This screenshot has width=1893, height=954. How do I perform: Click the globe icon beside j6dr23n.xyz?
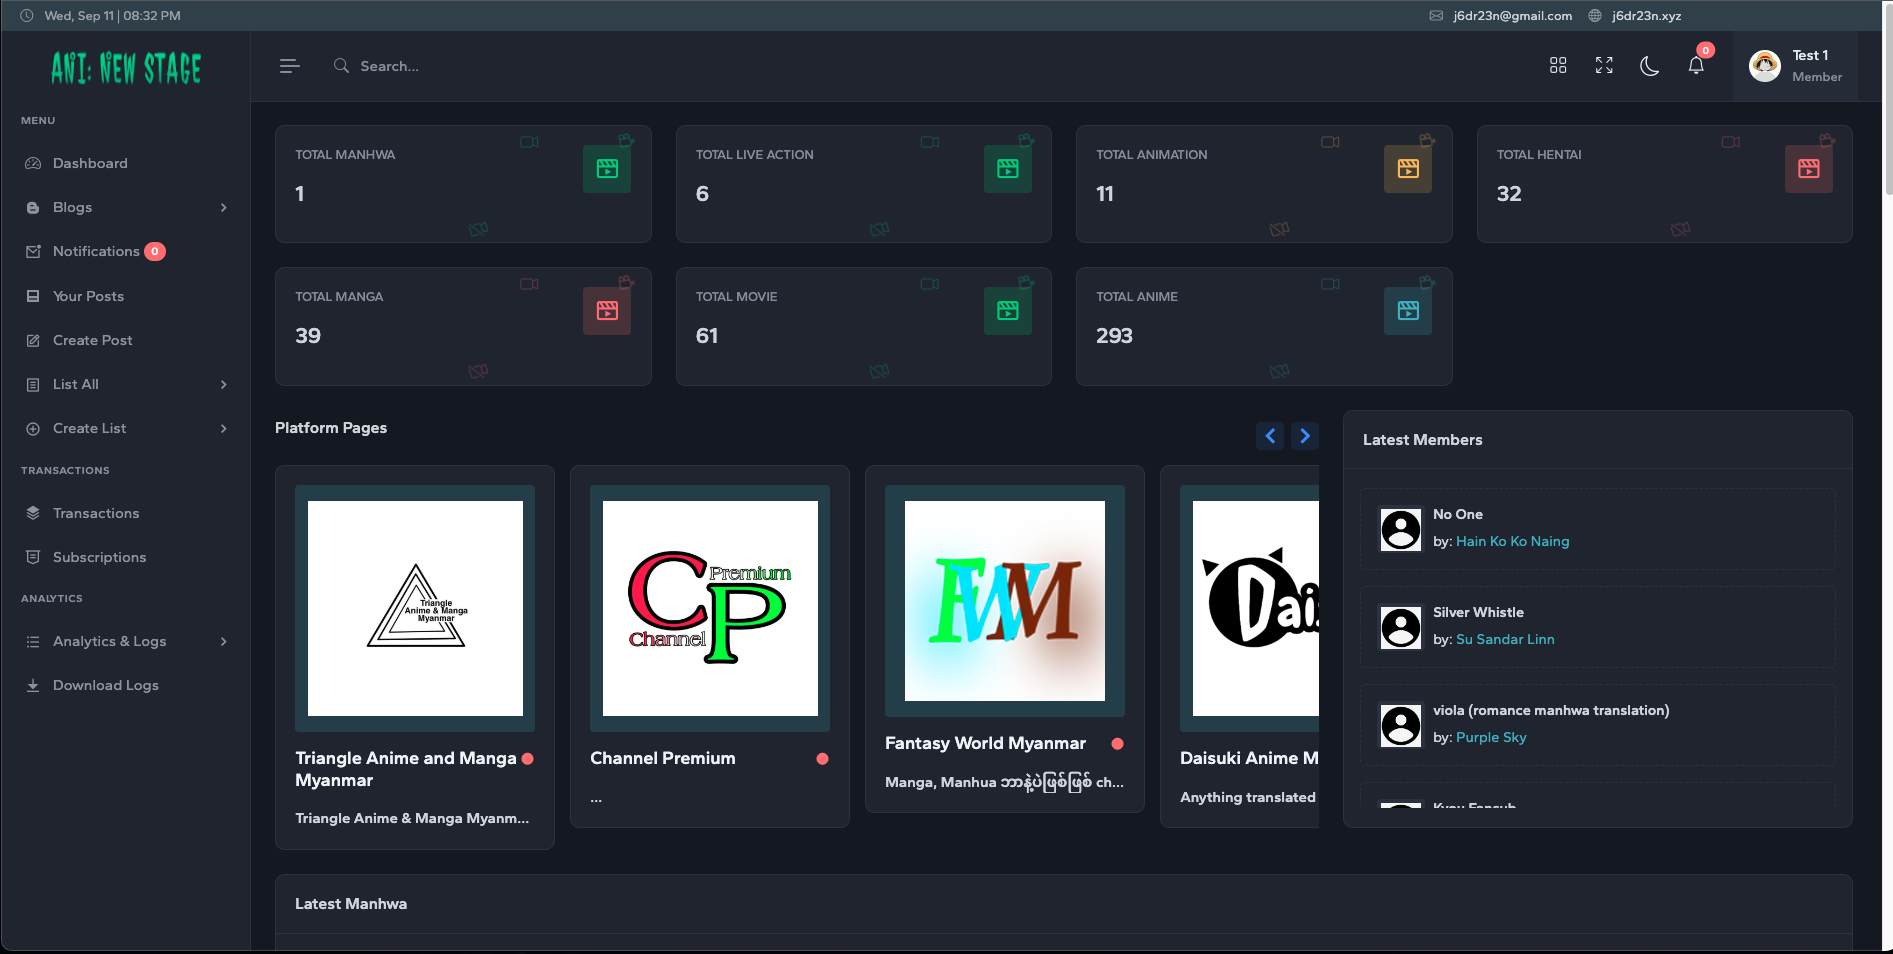point(1595,15)
